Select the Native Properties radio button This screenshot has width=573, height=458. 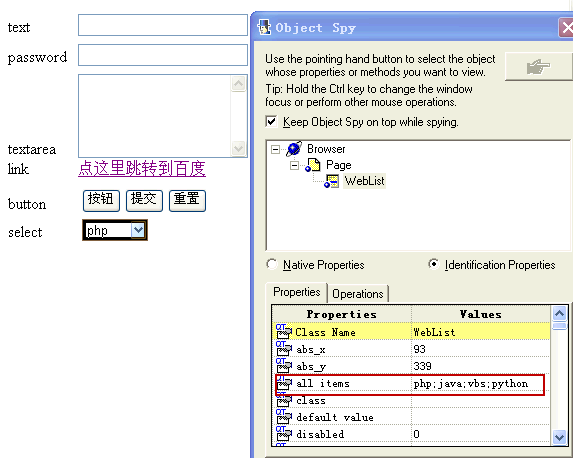click(x=272, y=264)
